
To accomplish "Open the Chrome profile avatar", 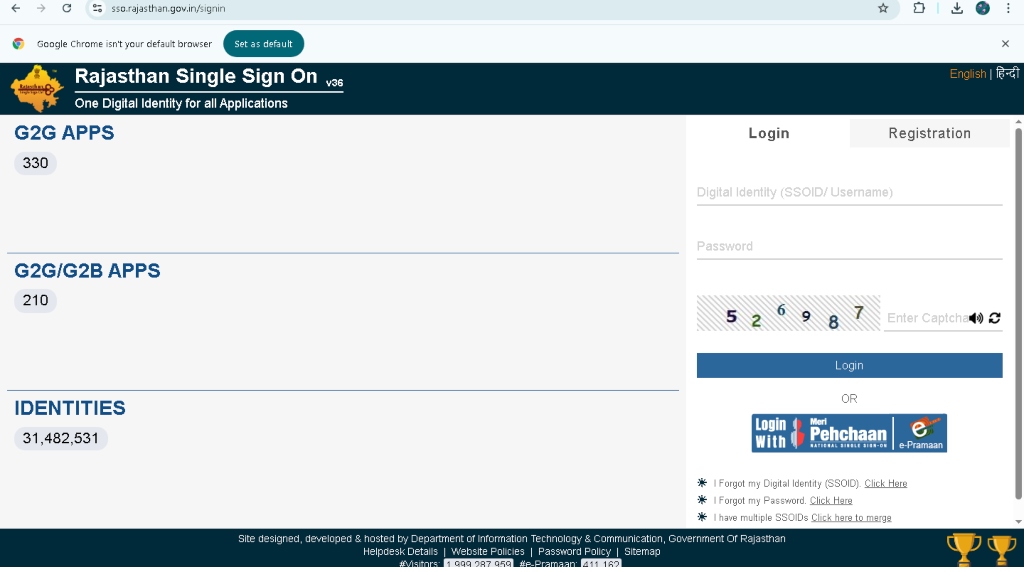I will [x=982, y=8].
